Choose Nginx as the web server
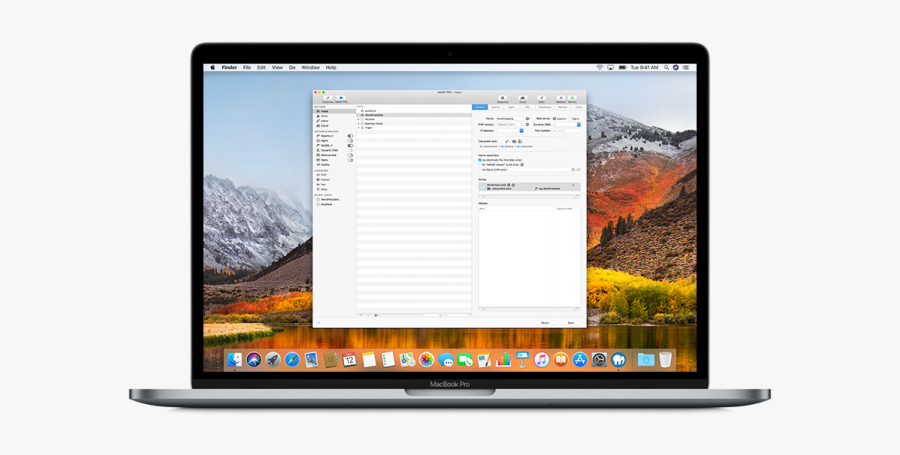This screenshot has width=900, height=455. (x=570, y=119)
